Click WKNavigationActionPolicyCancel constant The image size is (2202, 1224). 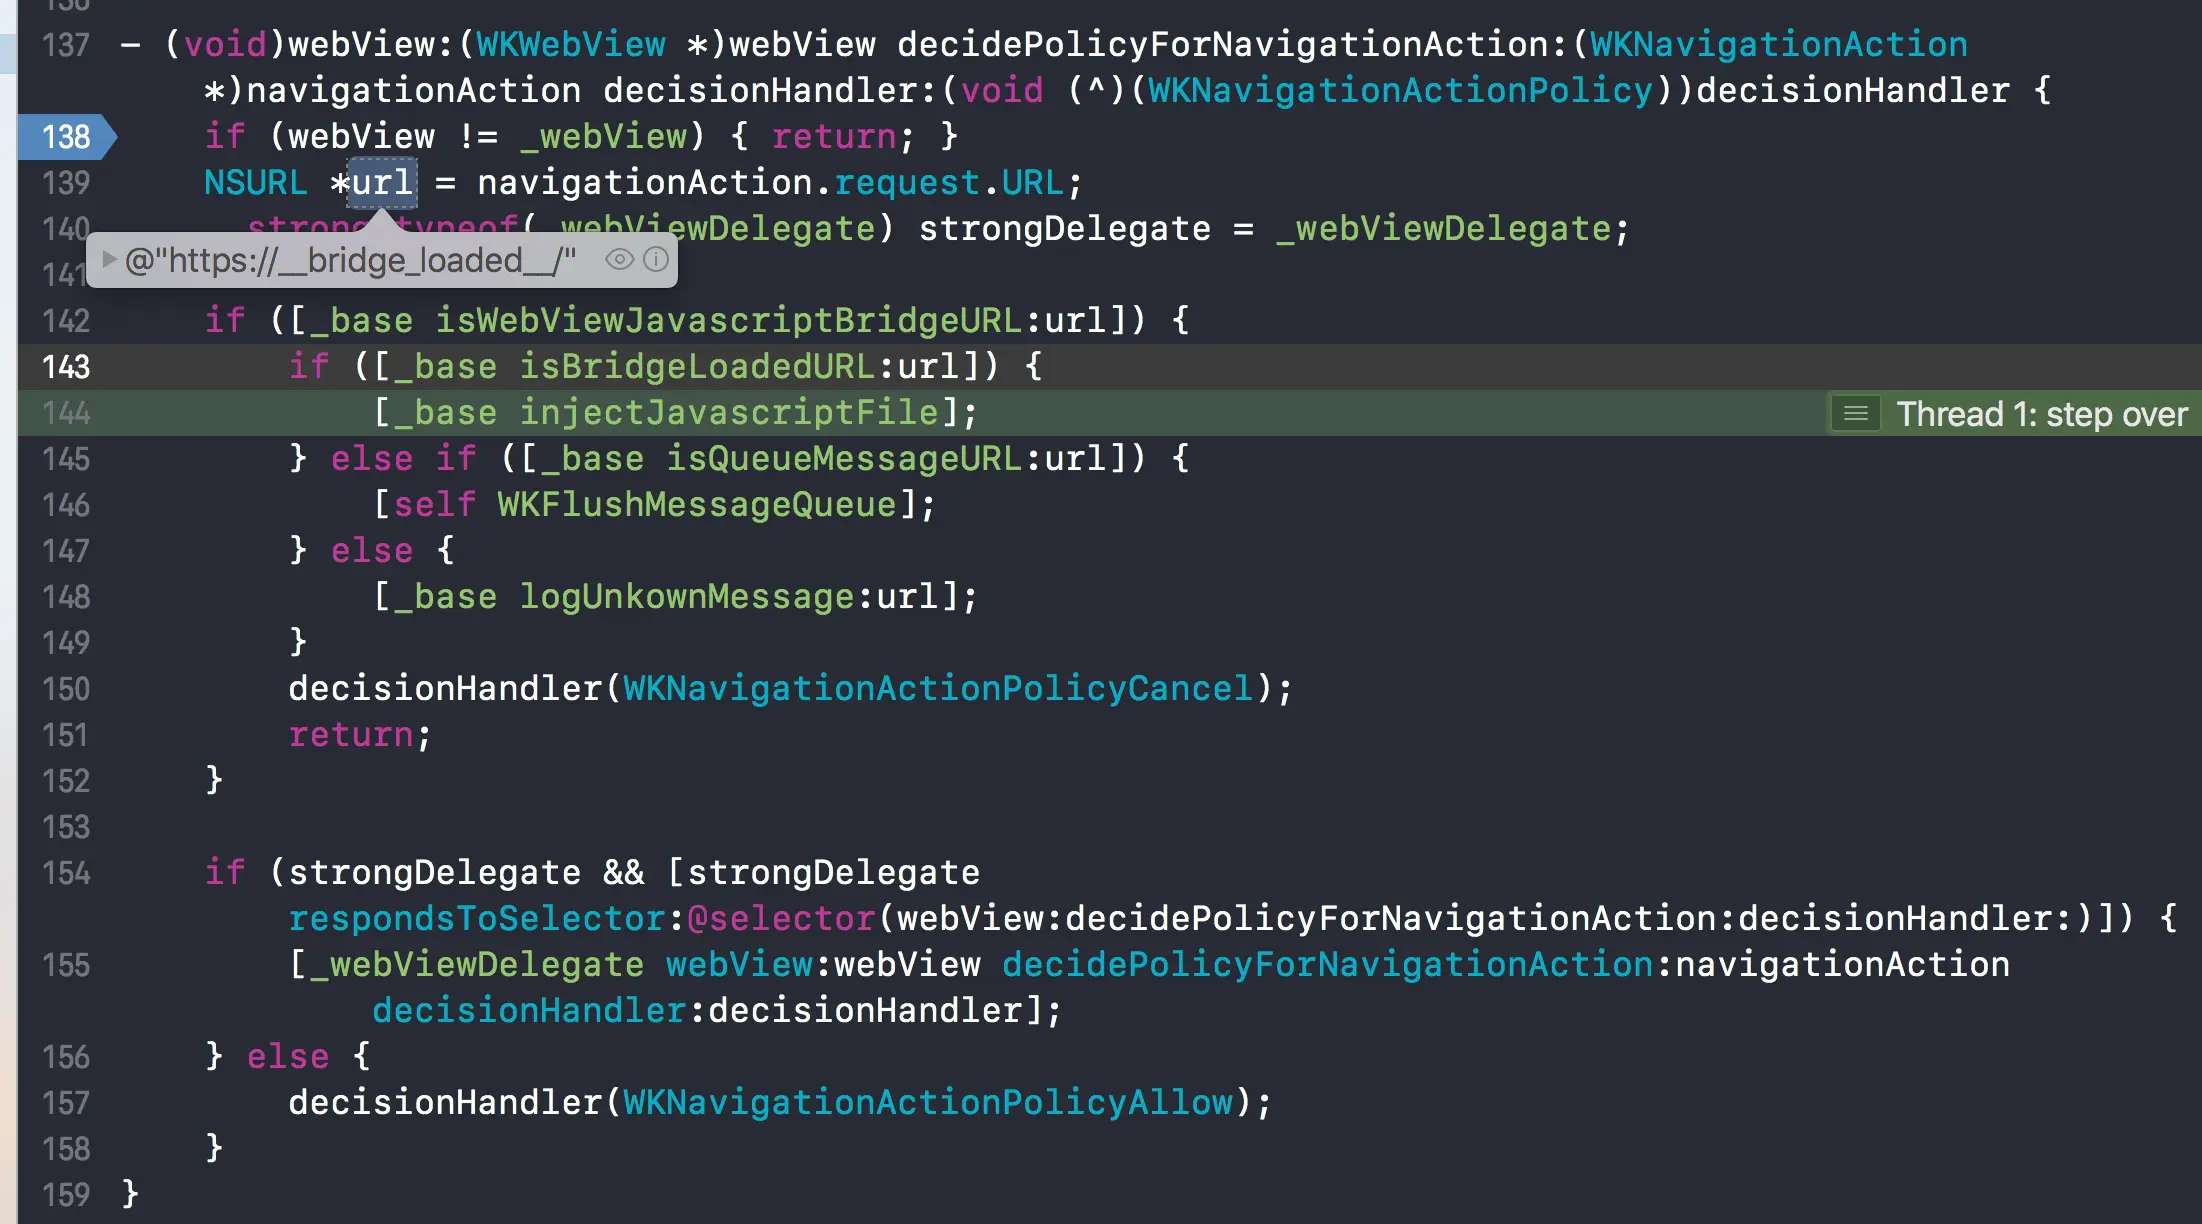[937, 689]
